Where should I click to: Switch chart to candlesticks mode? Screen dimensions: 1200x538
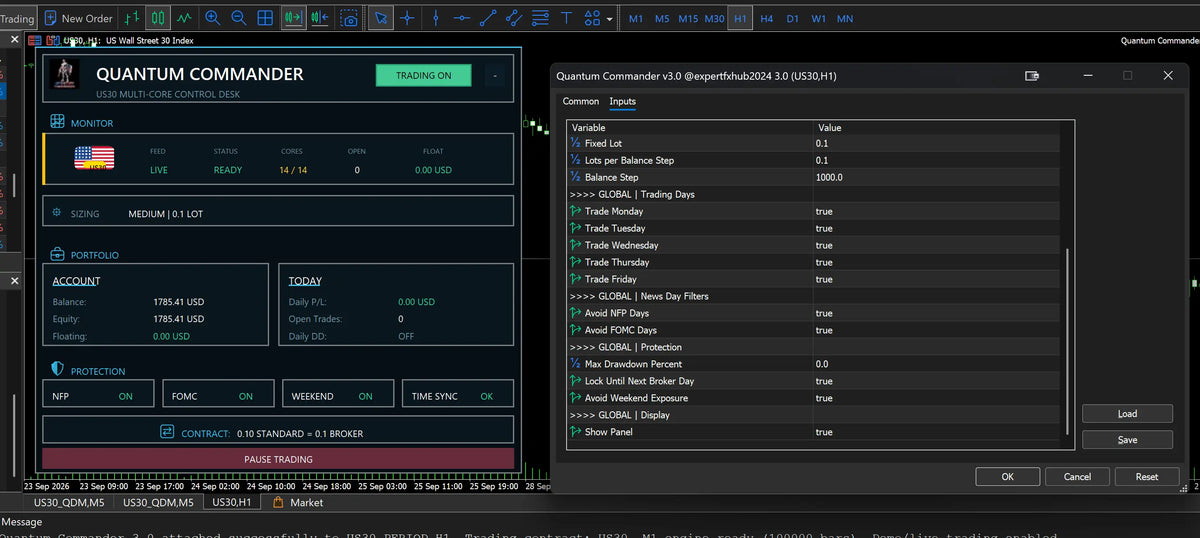pos(158,18)
